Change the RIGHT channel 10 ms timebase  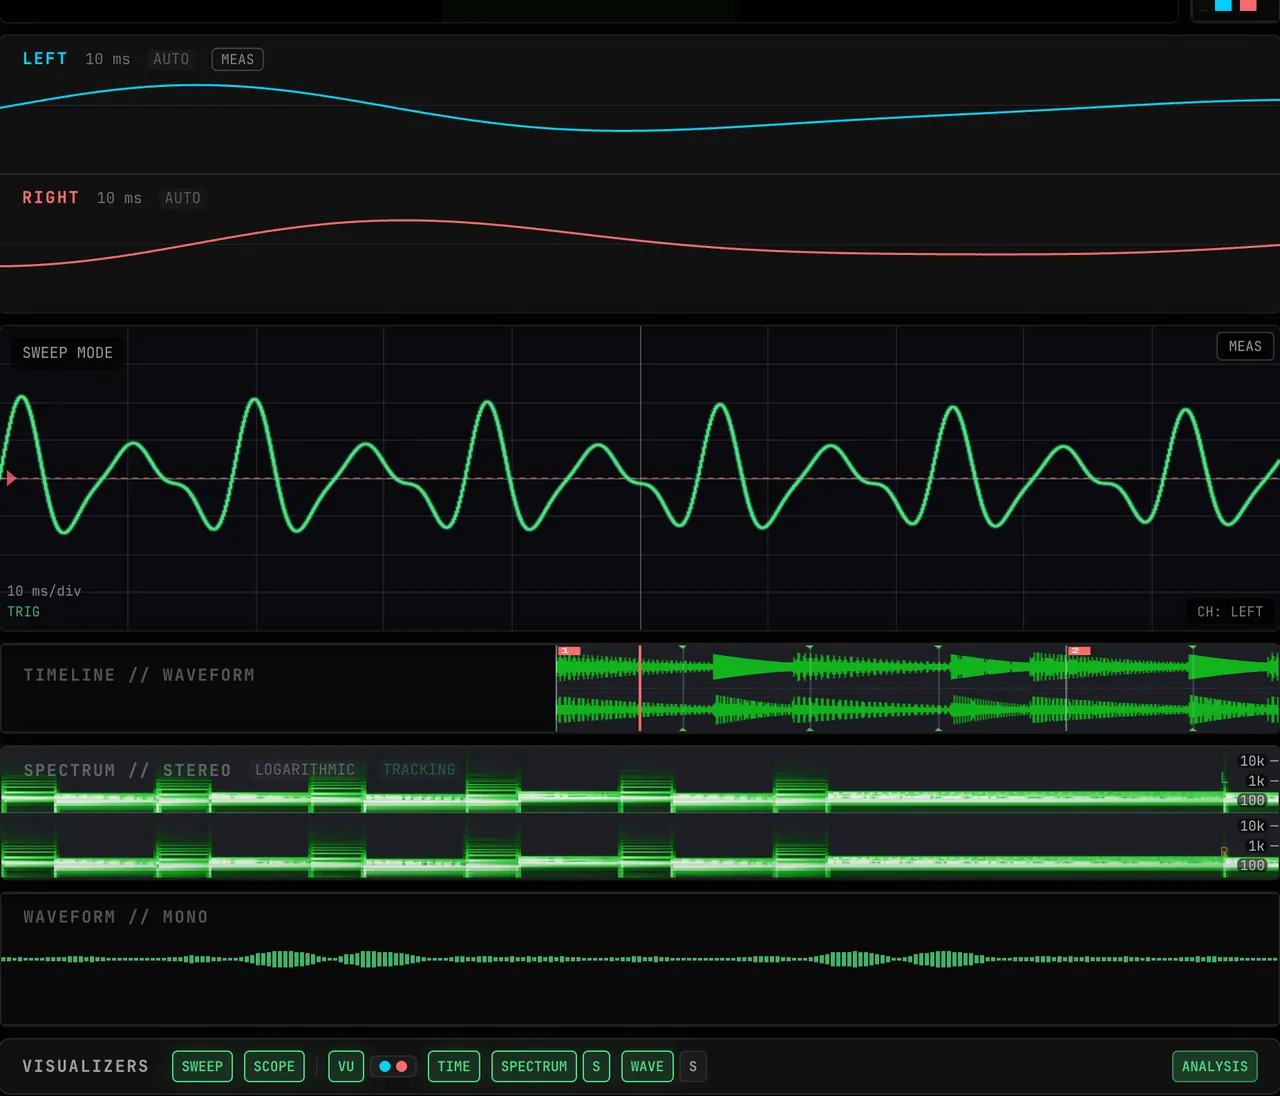click(119, 198)
